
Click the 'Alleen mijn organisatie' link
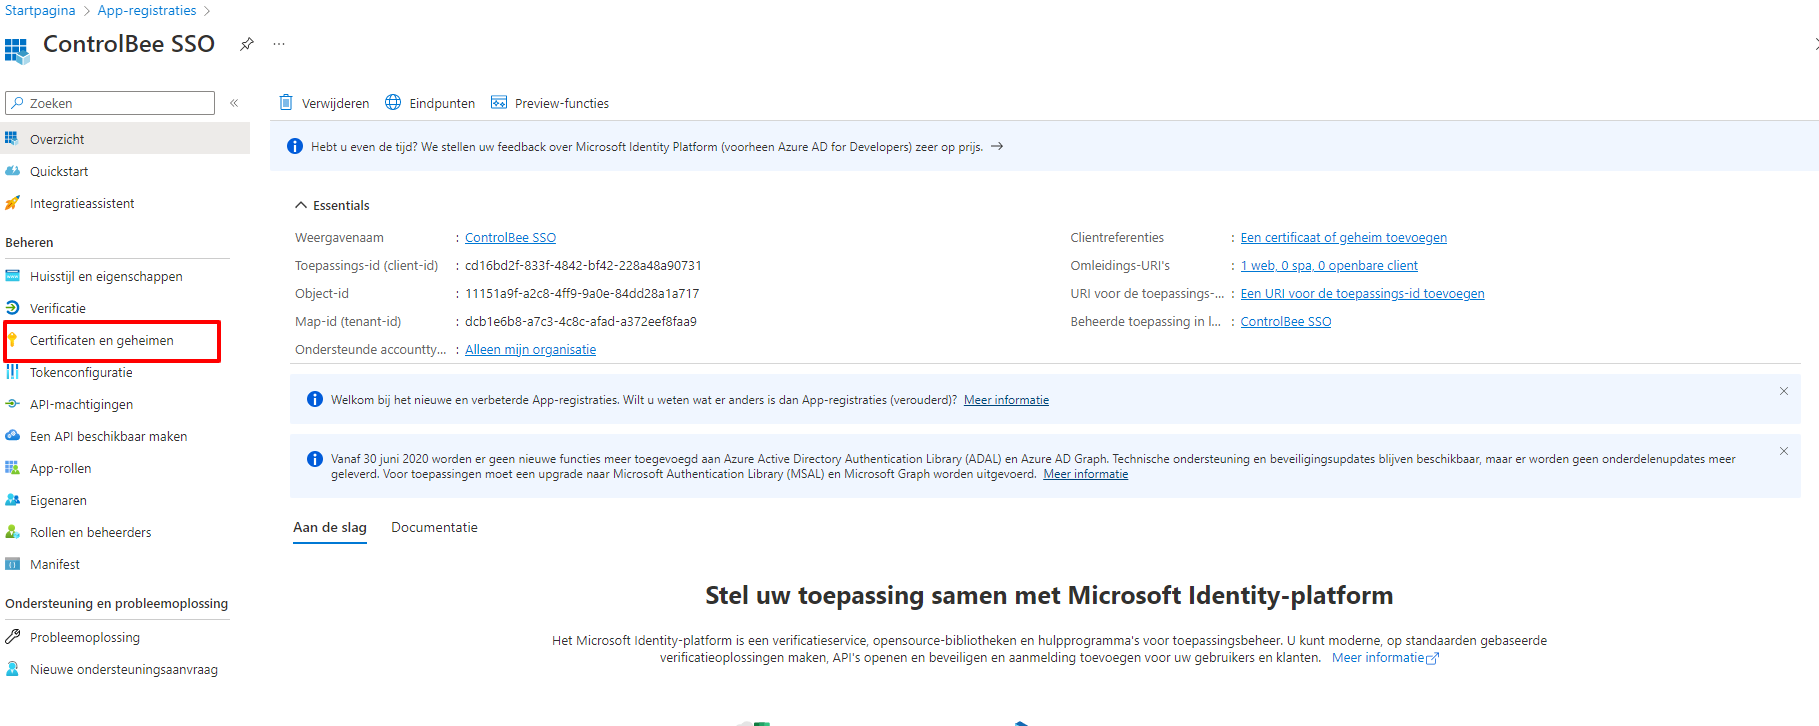tap(530, 350)
